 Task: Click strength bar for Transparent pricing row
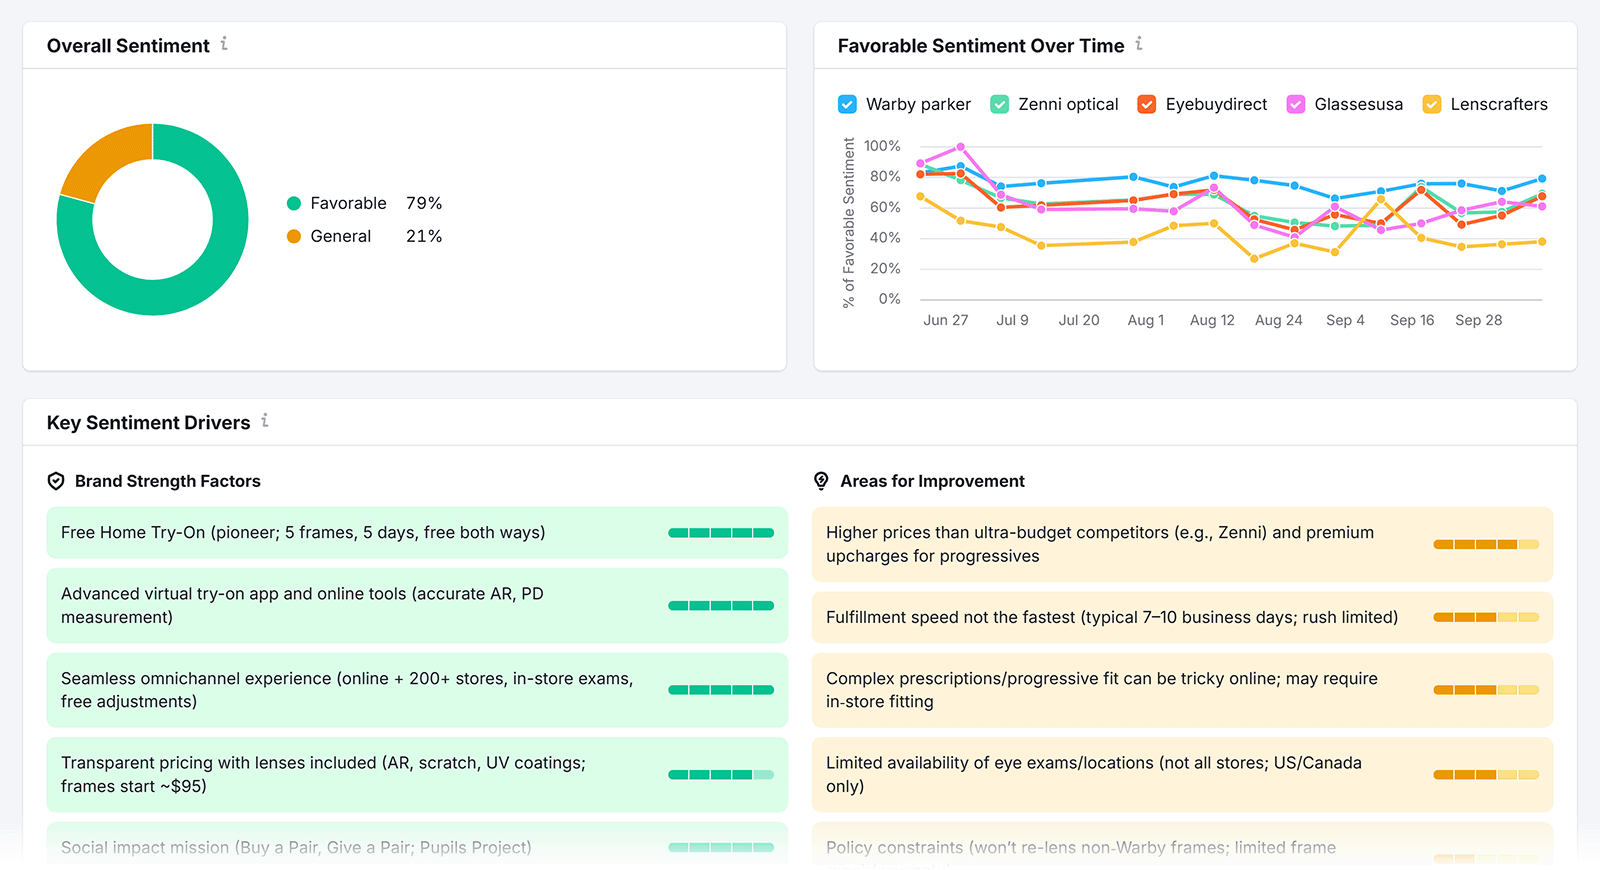pos(720,775)
